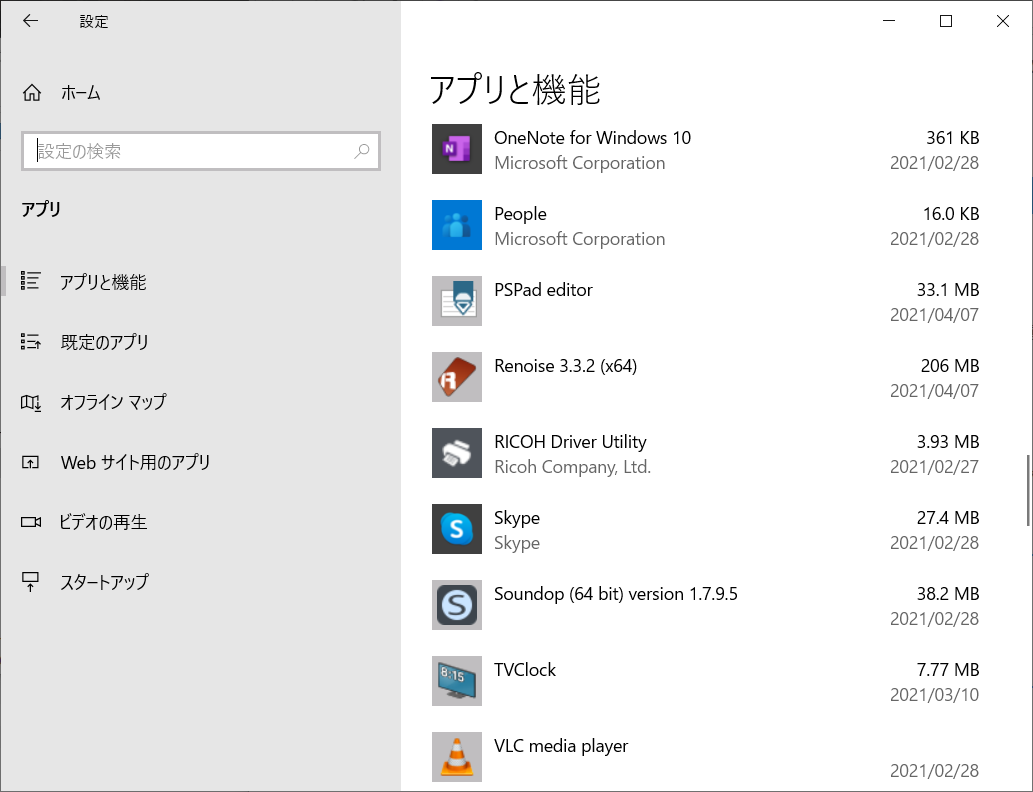Select the People app name

[x=520, y=214]
